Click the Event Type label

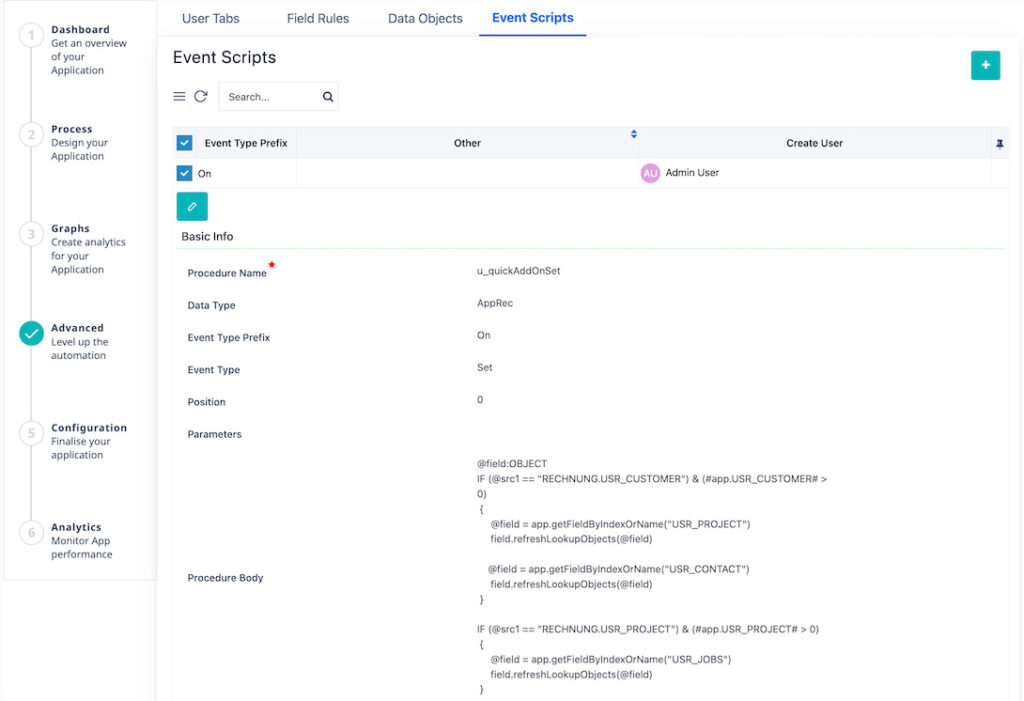click(x=214, y=370)
